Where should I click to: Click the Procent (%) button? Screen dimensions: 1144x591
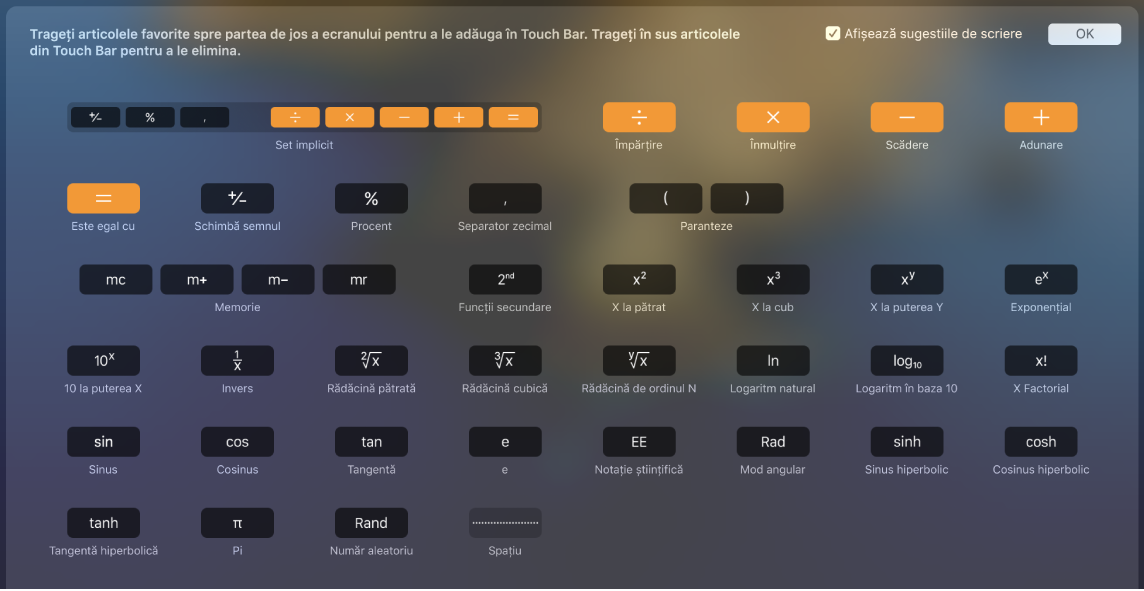(371, 198)
